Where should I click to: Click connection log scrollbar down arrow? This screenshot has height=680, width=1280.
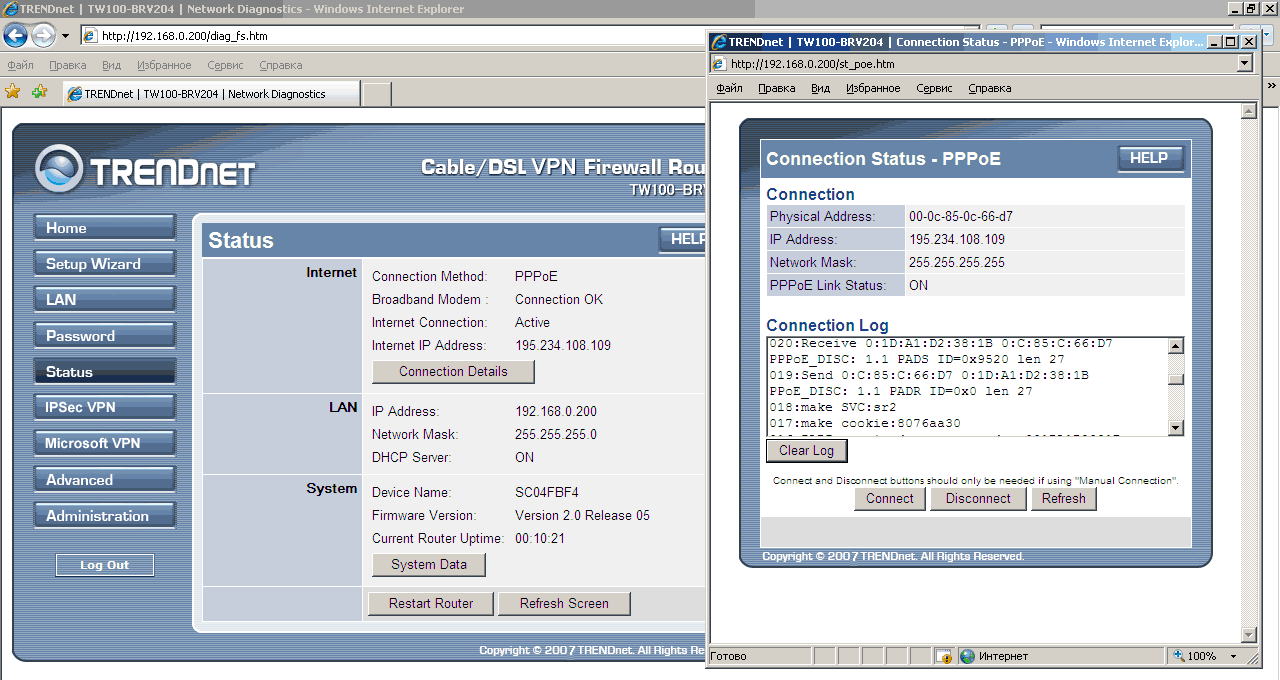tap(1176, 428)
